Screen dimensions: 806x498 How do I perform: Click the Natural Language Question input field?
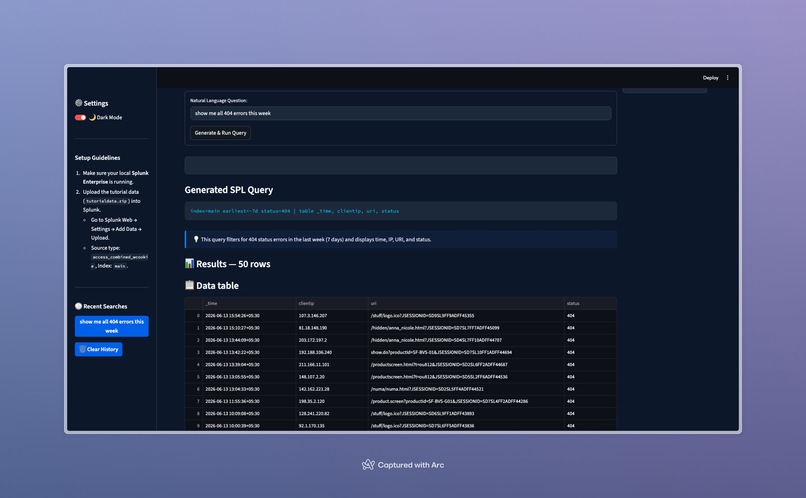click(x=400, y=113)
